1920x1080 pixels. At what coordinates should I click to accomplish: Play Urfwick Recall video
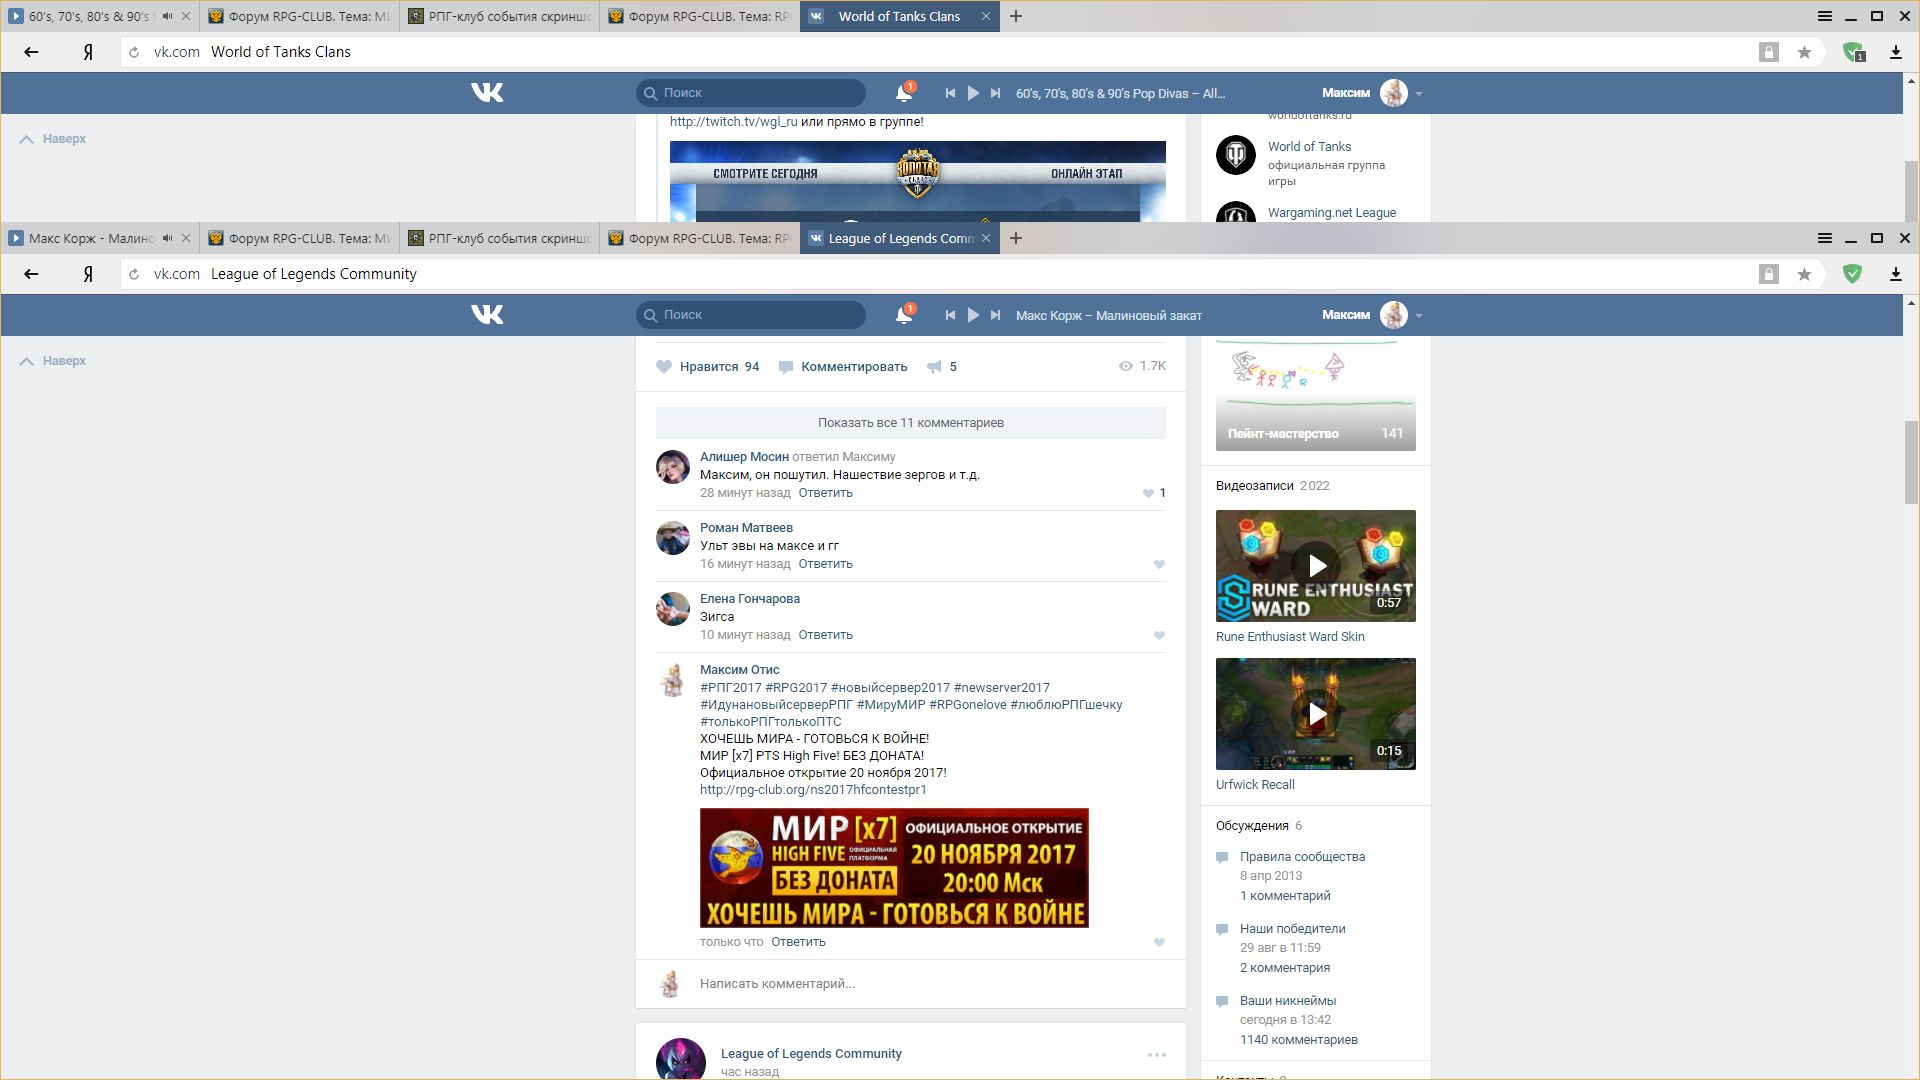click(1316, 714)
